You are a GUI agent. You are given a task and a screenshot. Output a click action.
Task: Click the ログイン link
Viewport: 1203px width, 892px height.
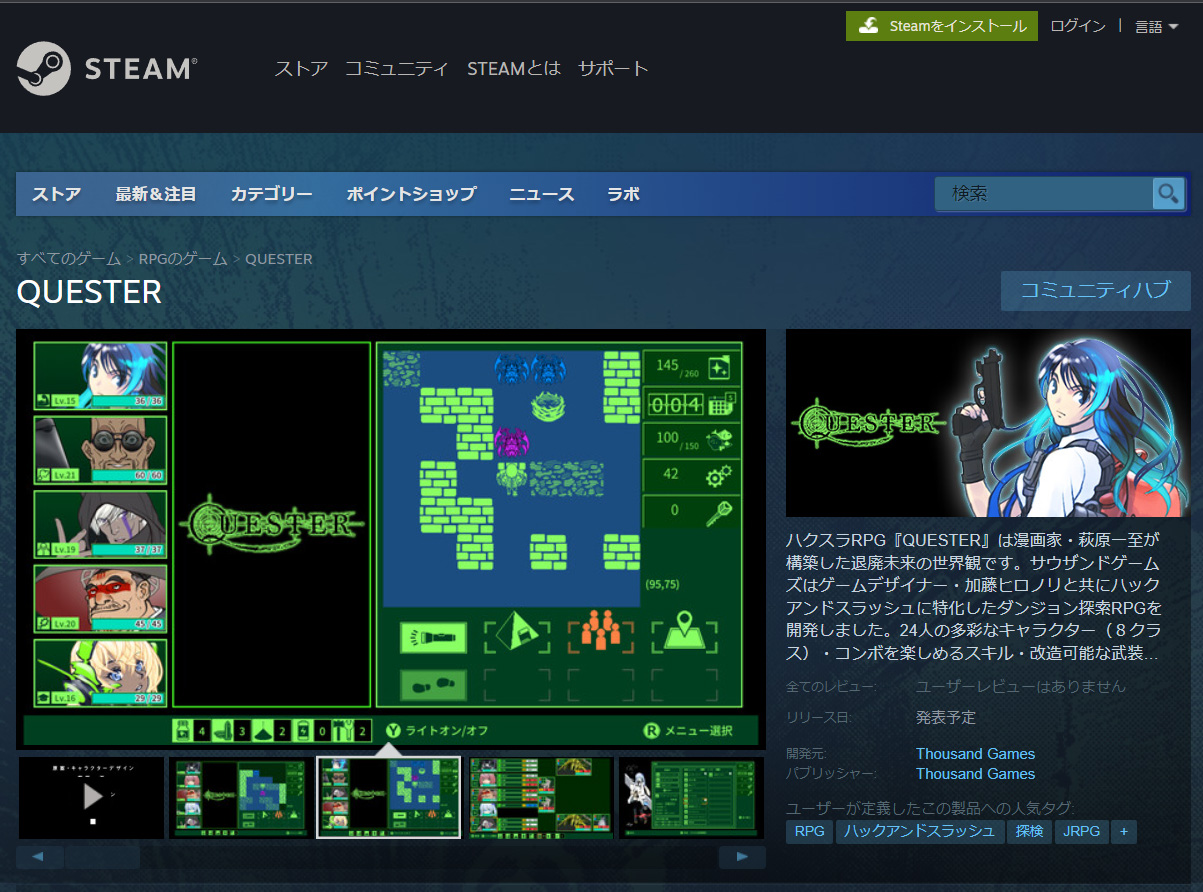(1077, 26)
